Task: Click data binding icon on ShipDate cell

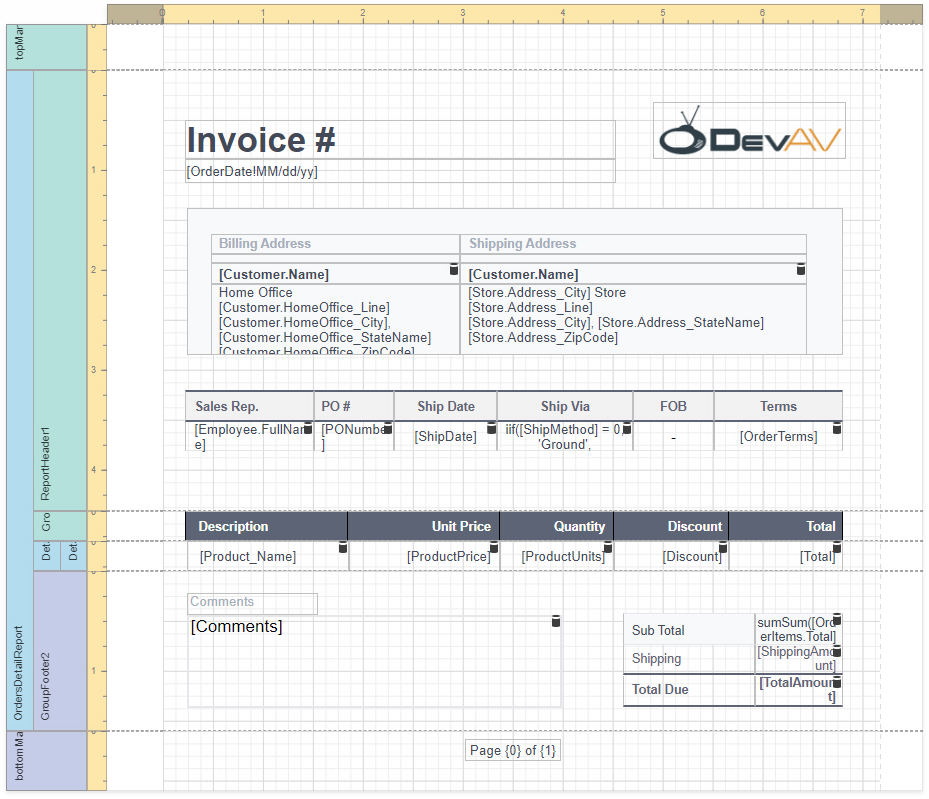Action: click(x=491, y=429)
